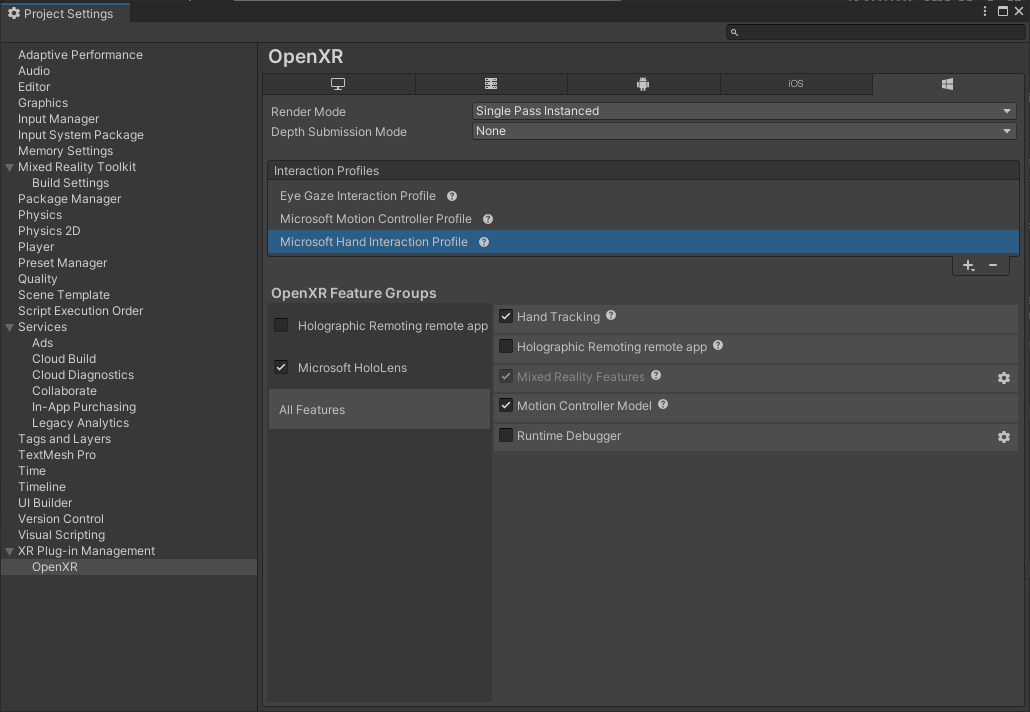This screenshot has width=1030, height=712.
Task: Select the iOS platform tab
Action: 795,84
